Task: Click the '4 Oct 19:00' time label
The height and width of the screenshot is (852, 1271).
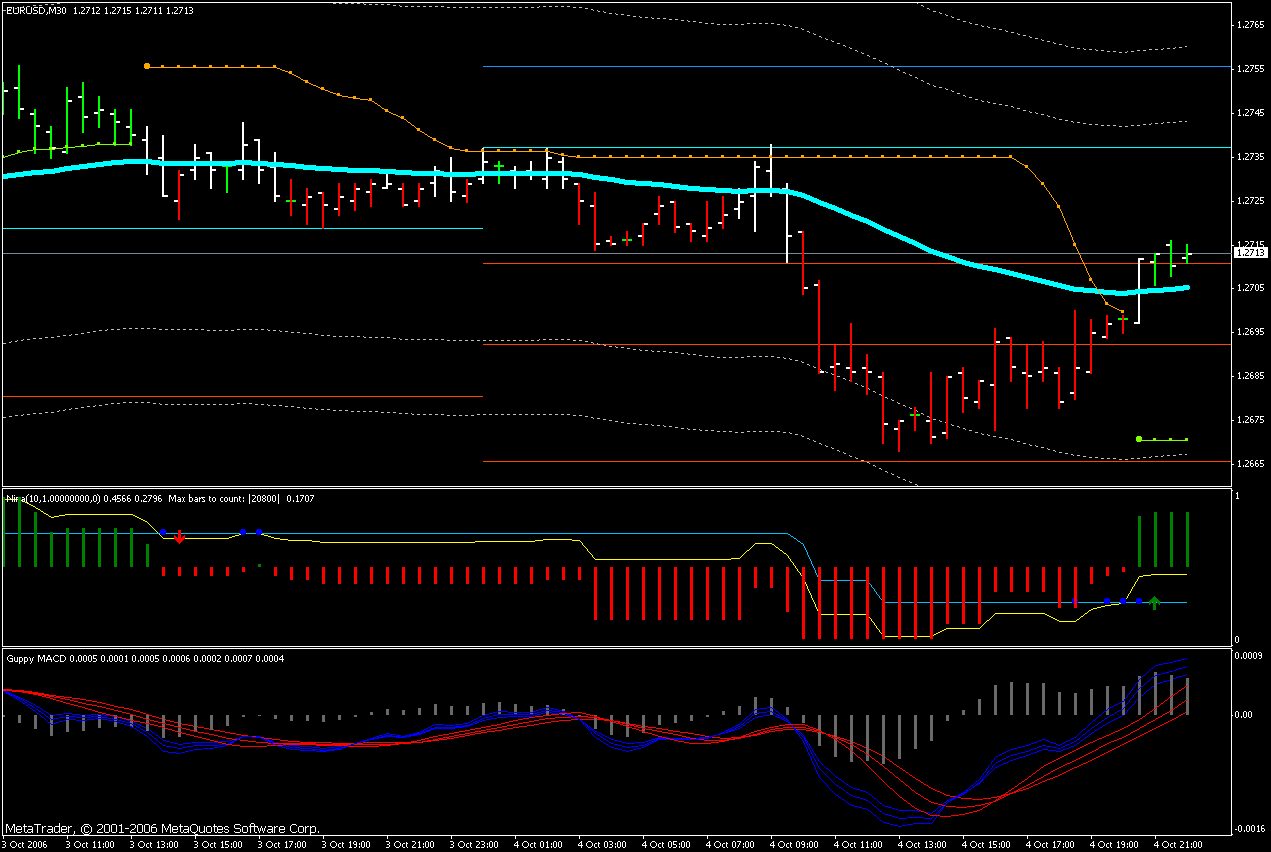Action: click(1113, 845)
